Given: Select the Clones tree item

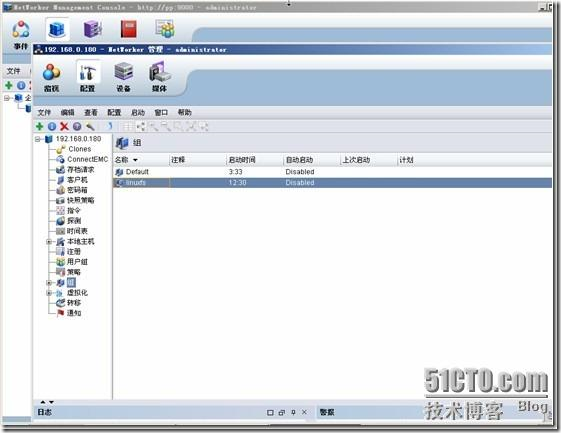Looking at the screenshot, I should tap(79, 149).
